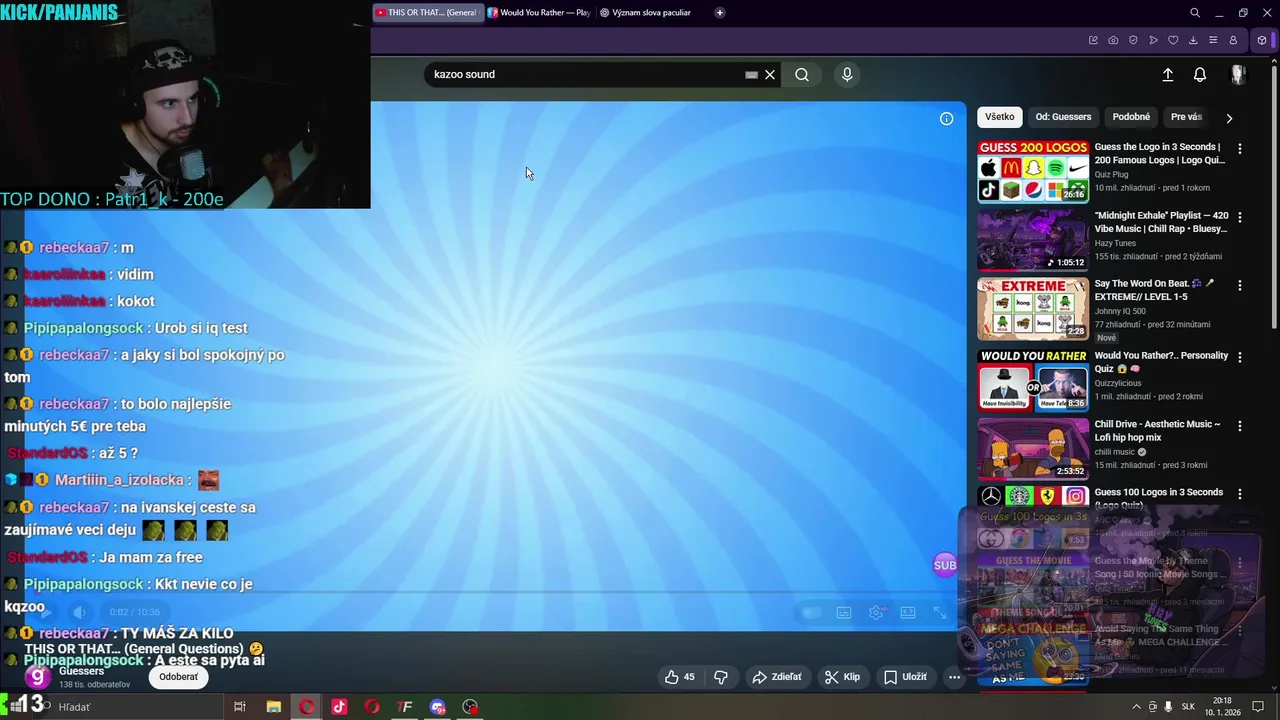
Task: Open options menu for Guess the Logo video
Action: click(x=1240, y=148)
